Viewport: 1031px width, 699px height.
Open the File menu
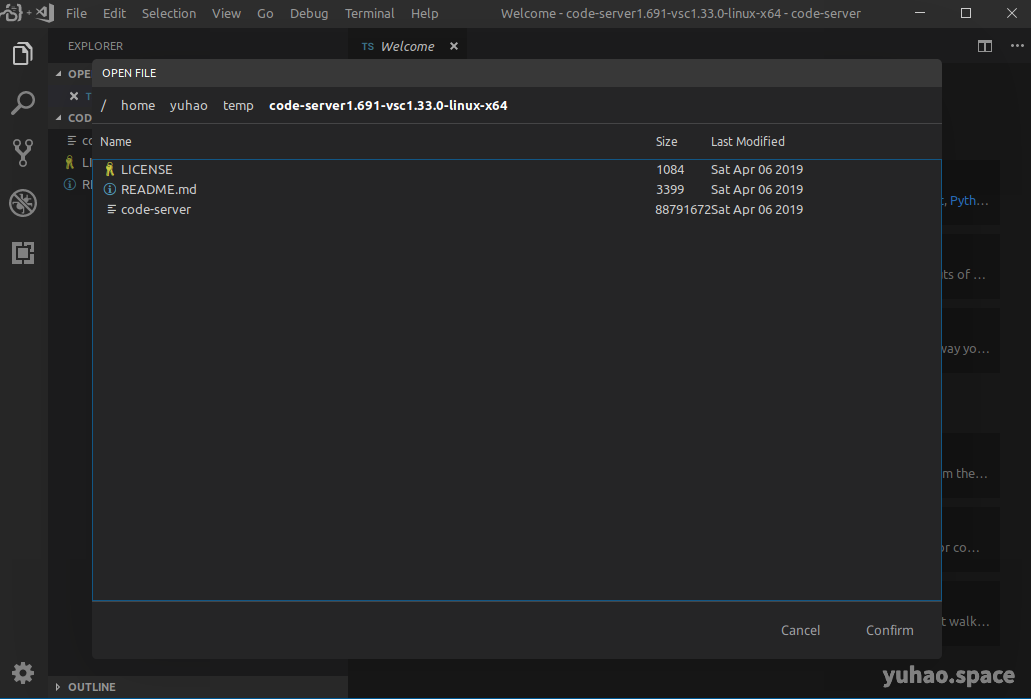click(x=76, y=13)
